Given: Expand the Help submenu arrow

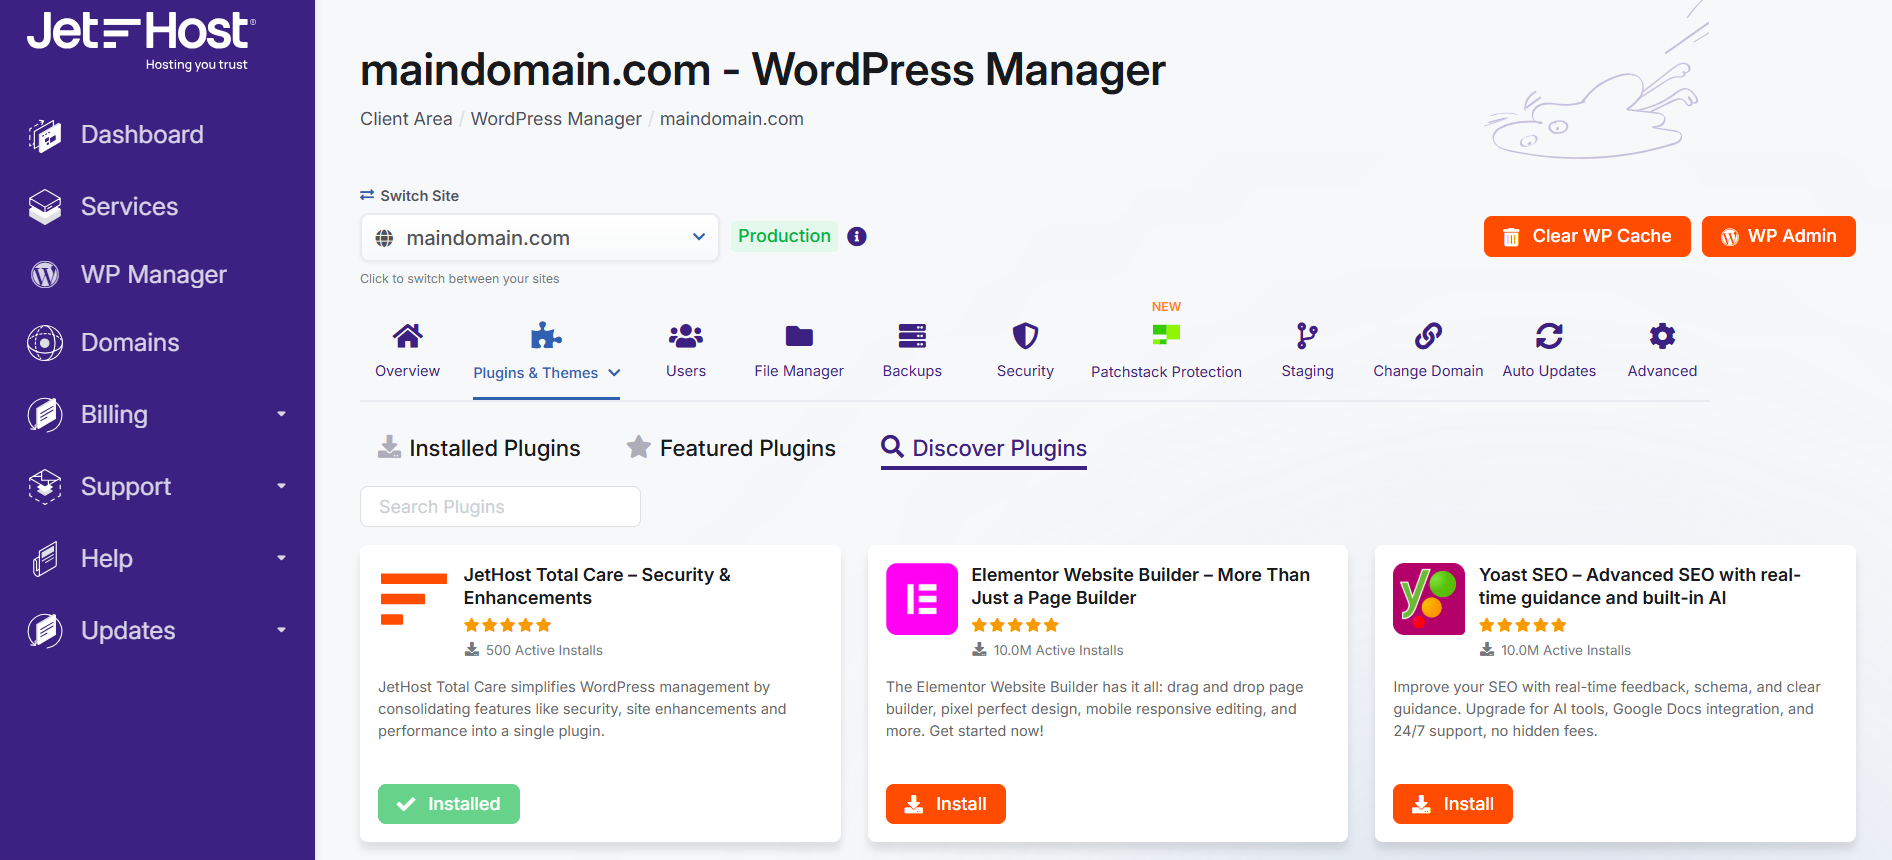Looking at the screenshot, I should 281,558.
